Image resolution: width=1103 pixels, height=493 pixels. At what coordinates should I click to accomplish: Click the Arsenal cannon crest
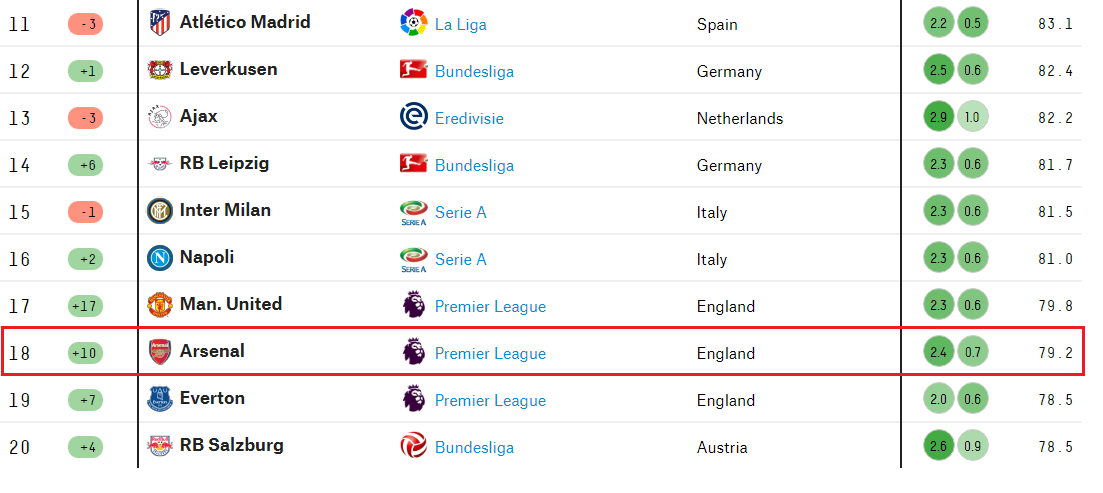pos(160,352)
